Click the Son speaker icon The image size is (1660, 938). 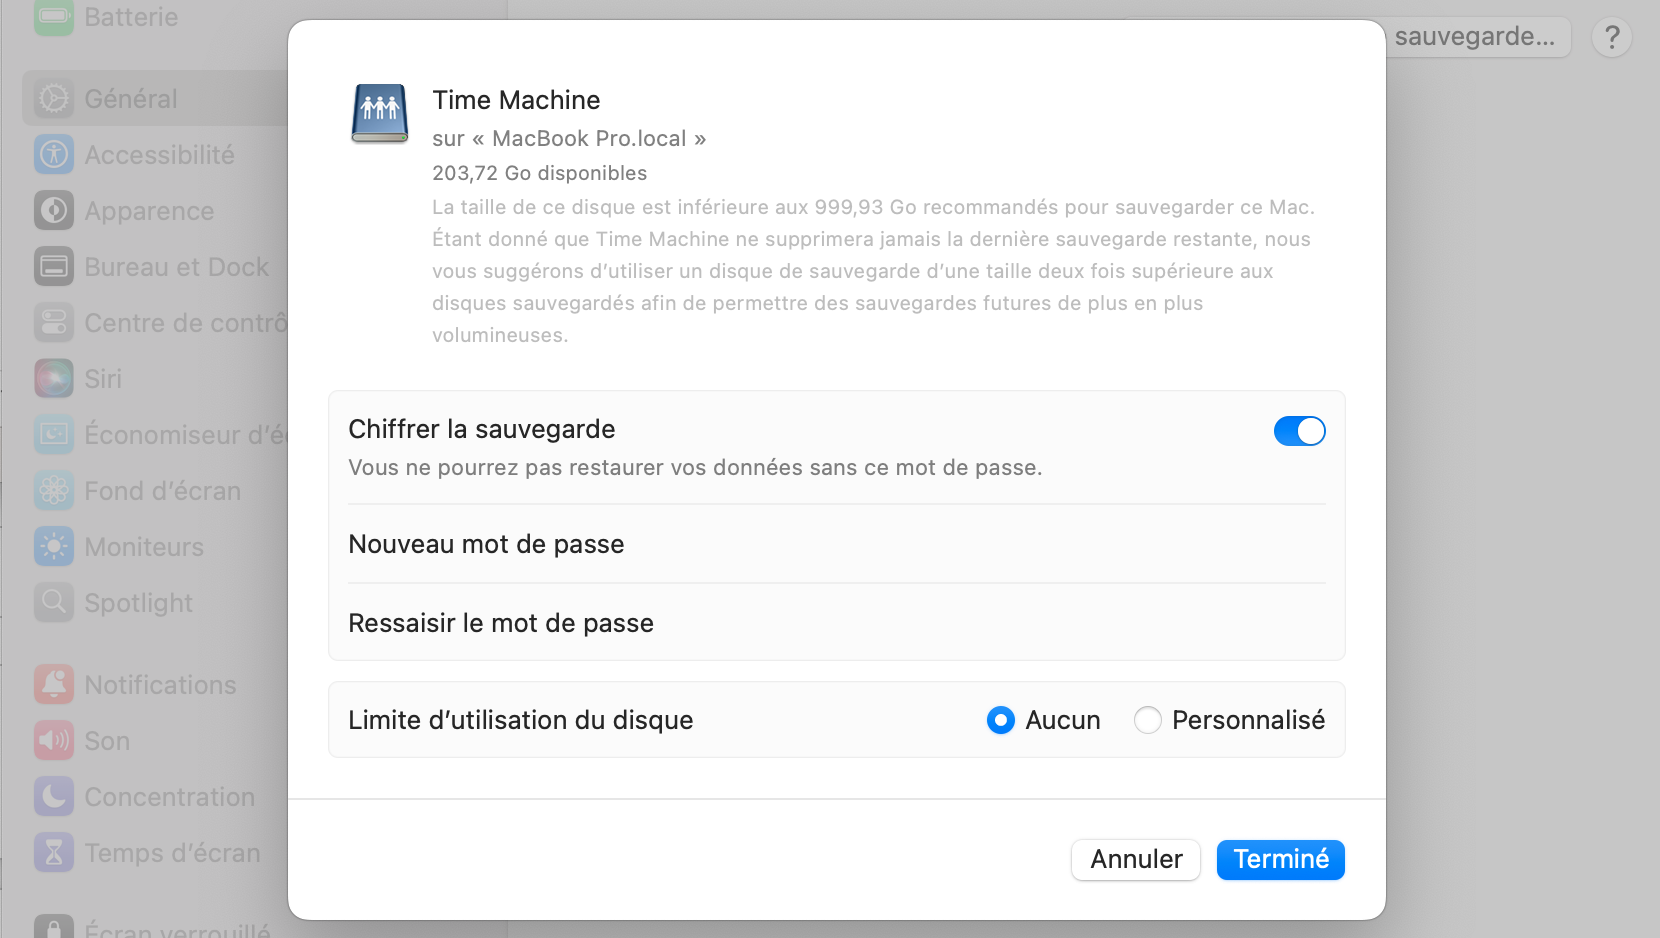coord(54,741)
